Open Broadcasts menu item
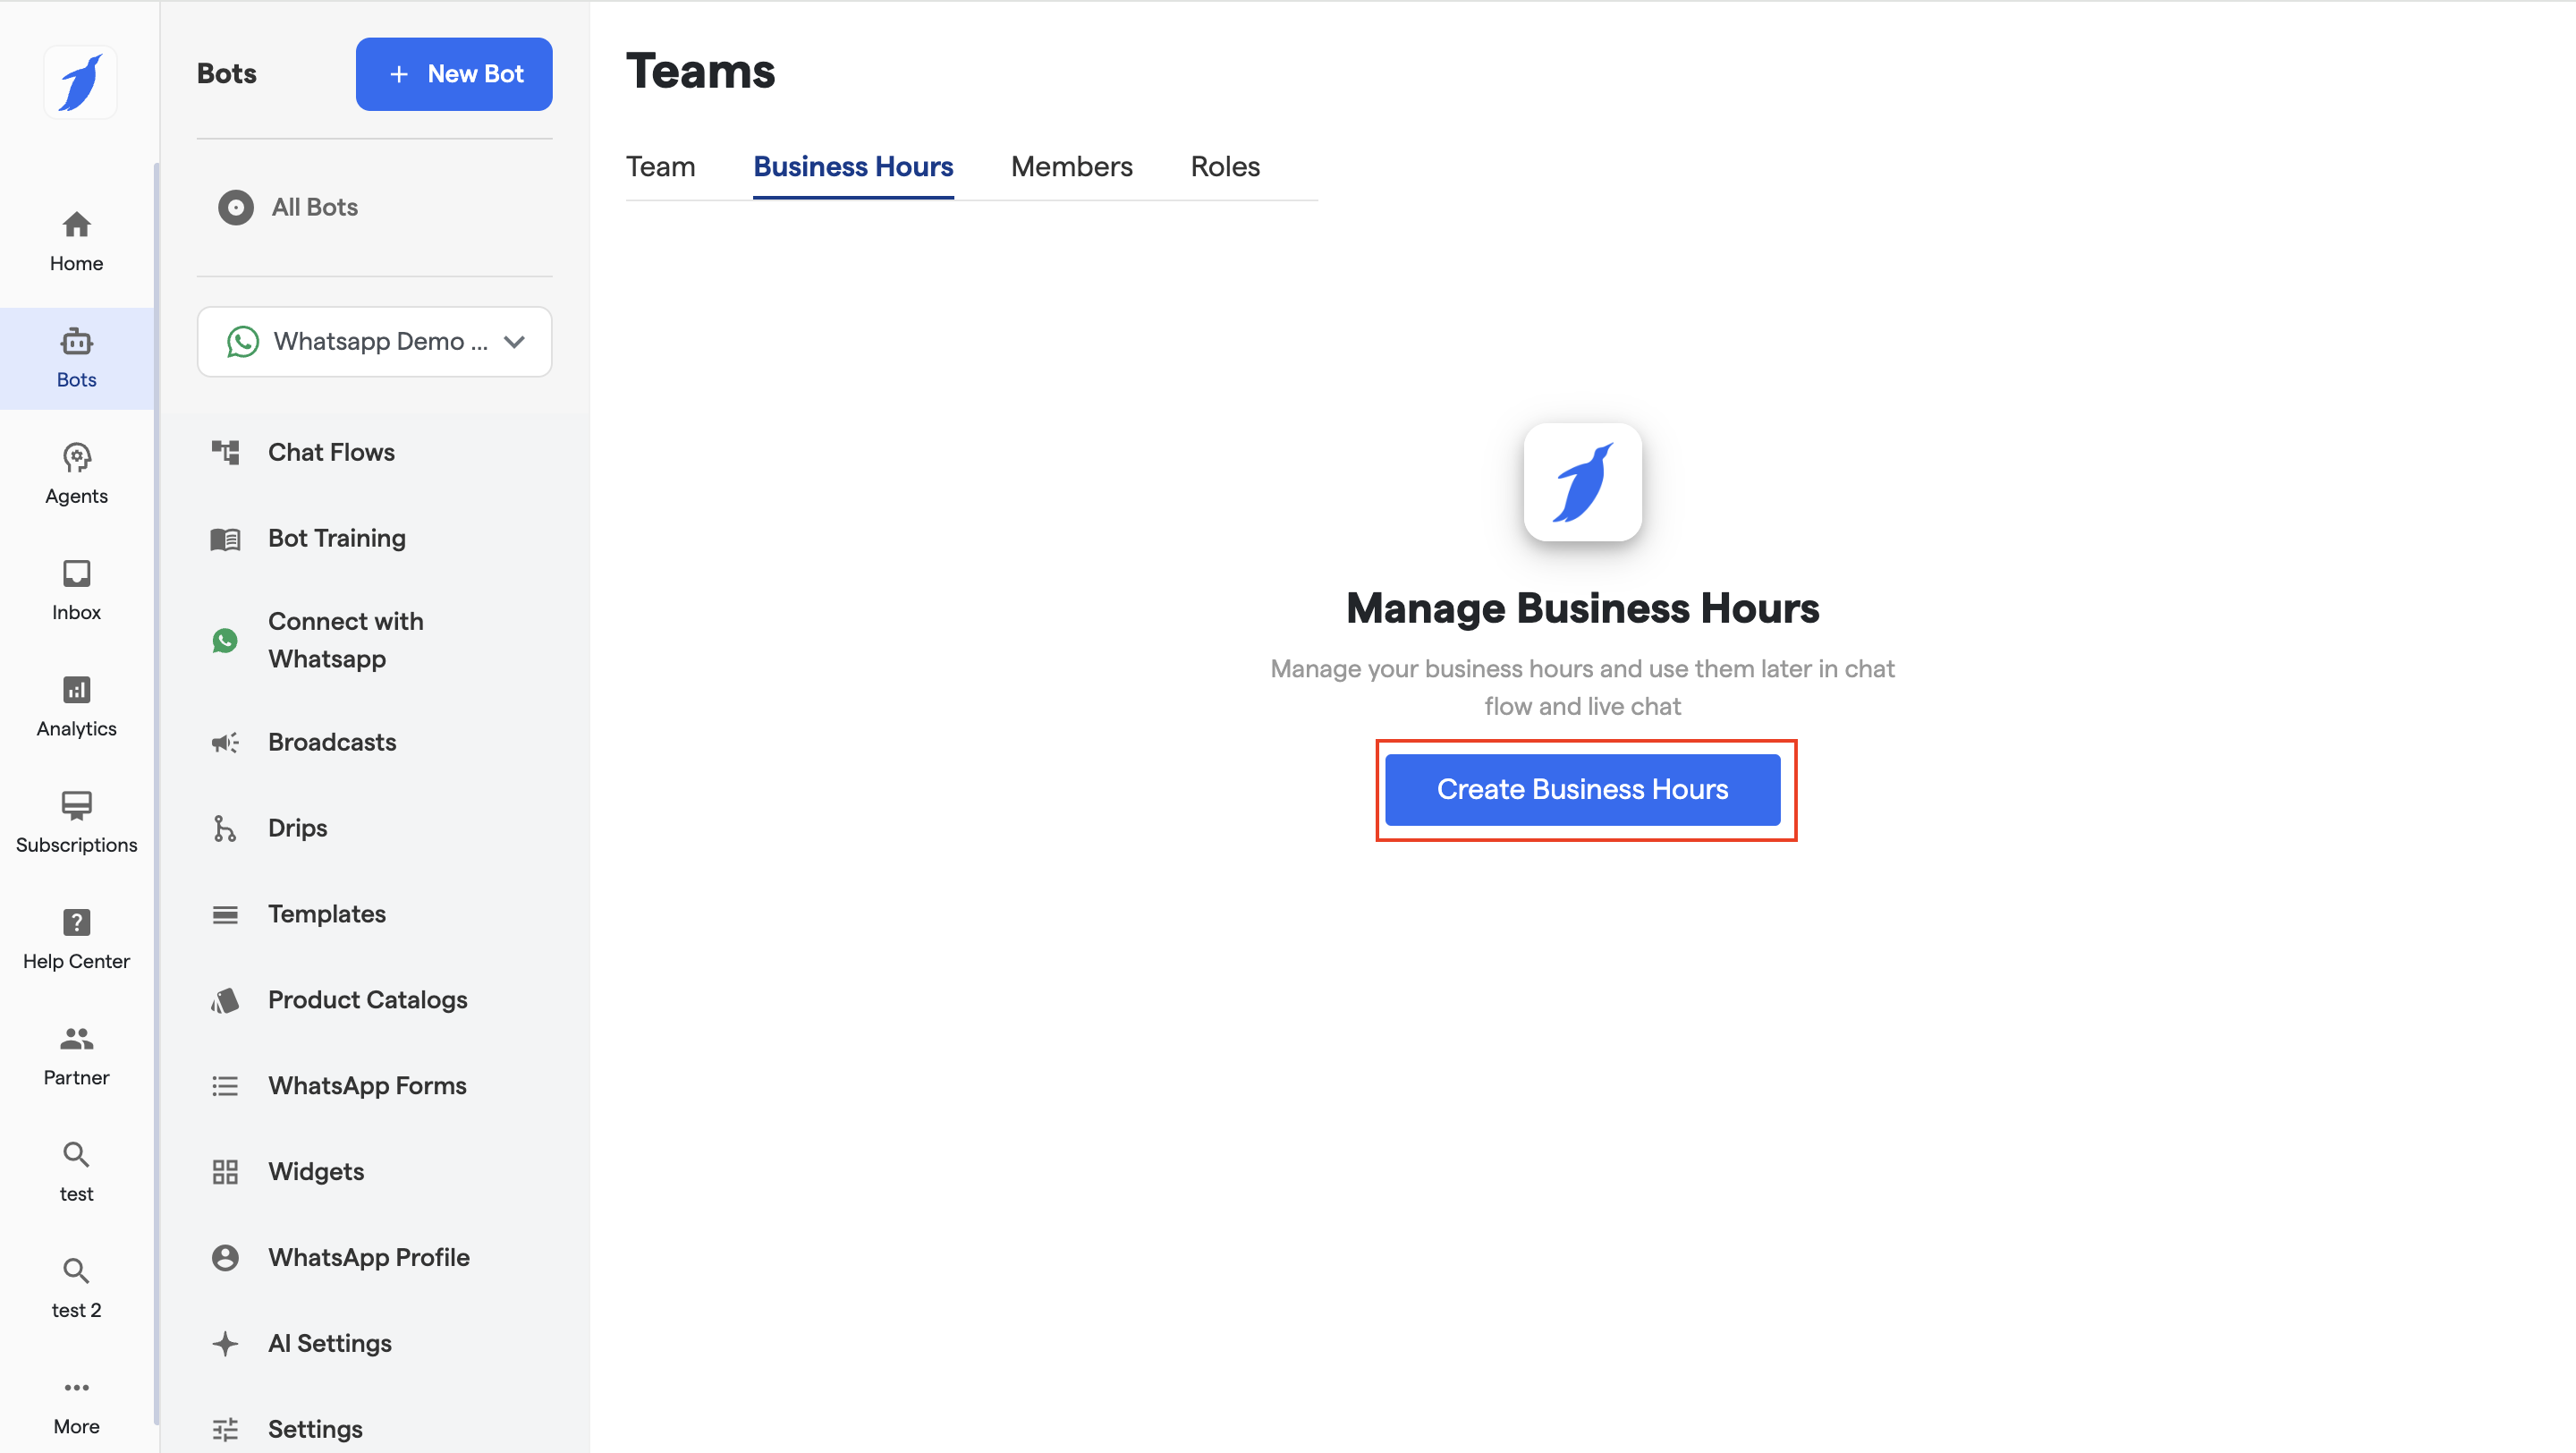2576x1453 pixels. click(332, 742)
